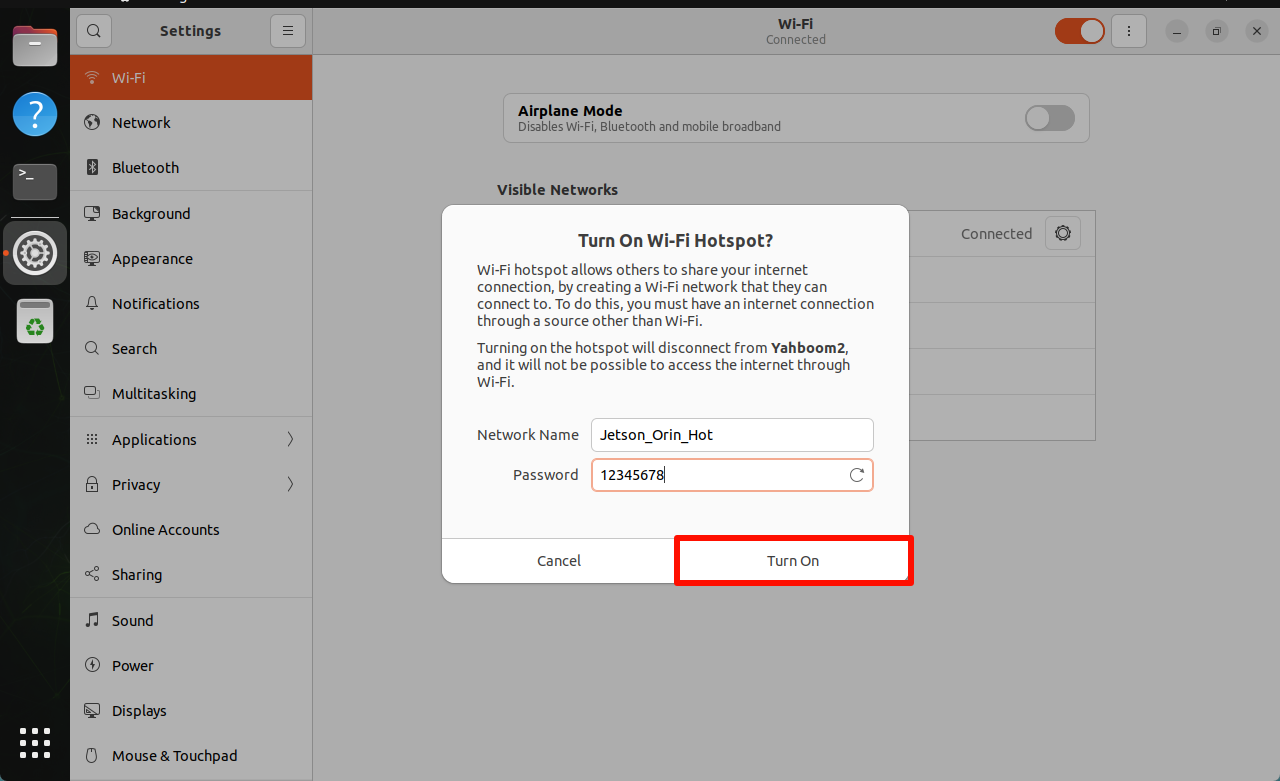Confirm hotspot with Turn On button
This screenshot has width=1280, height=781.
[793, 561]
